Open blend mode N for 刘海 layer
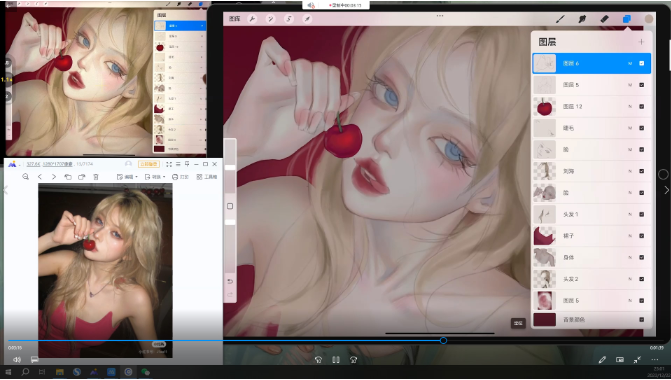Screen dimensions: 671x380 pyautogui.click(x=630, y=171)
